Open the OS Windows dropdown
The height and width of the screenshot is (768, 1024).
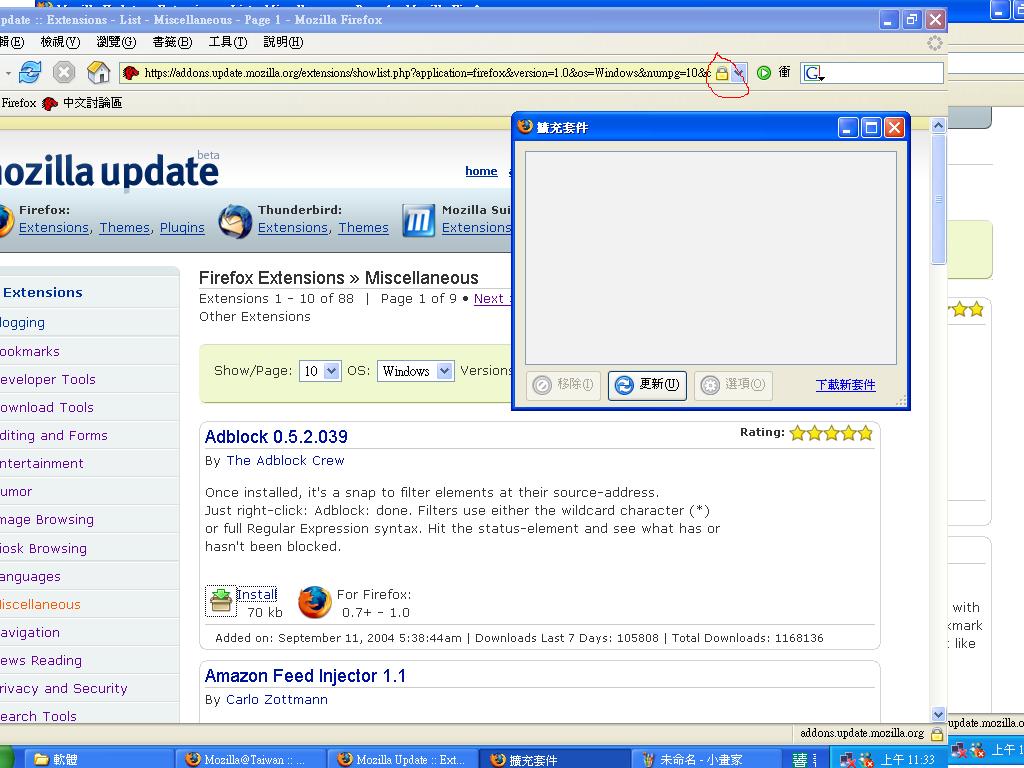point(415,371)
